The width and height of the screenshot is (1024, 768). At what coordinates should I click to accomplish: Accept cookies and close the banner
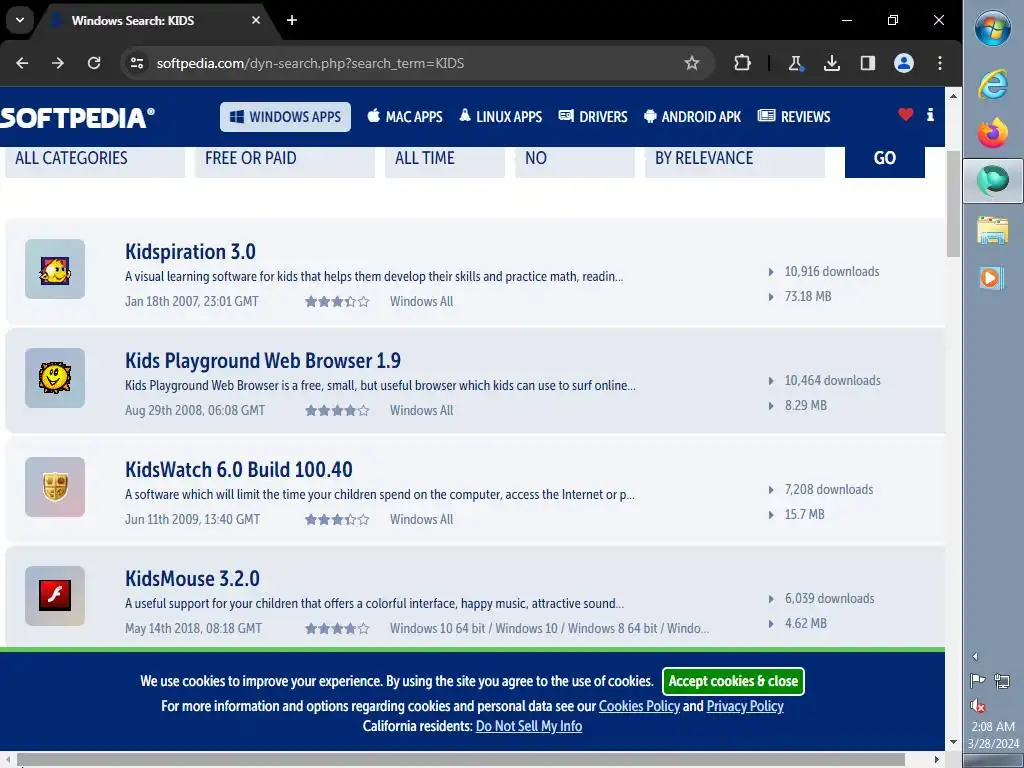[x=733, y=681]
